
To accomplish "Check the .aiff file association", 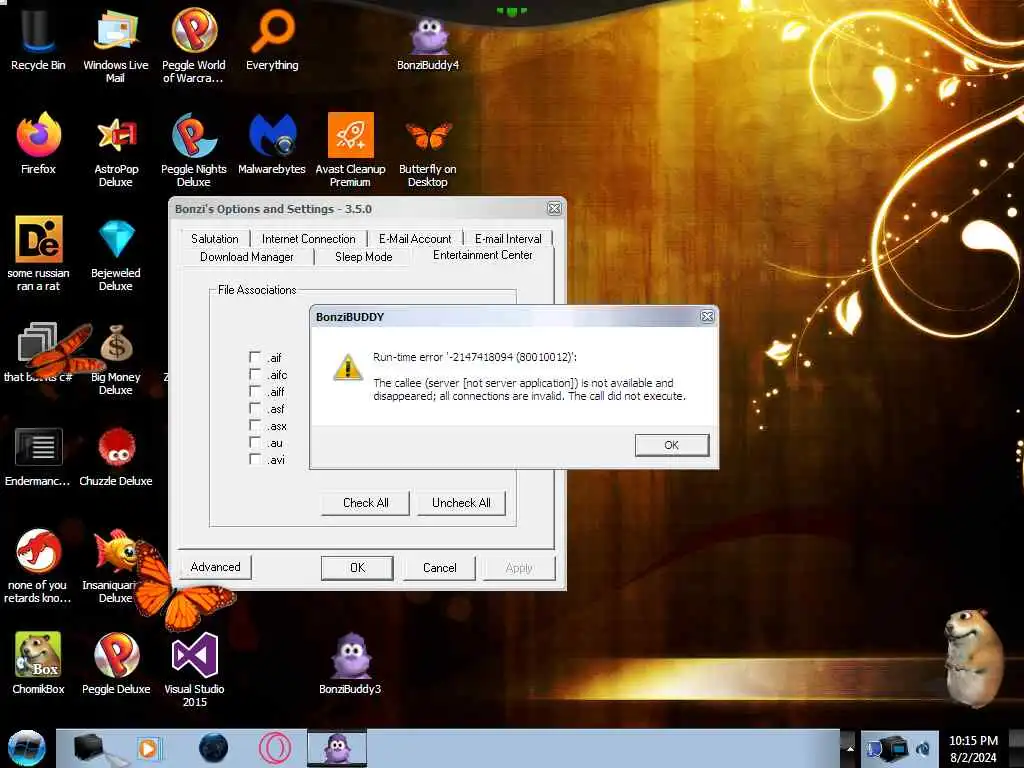I will pyautogui.click(x=255, y=391).
